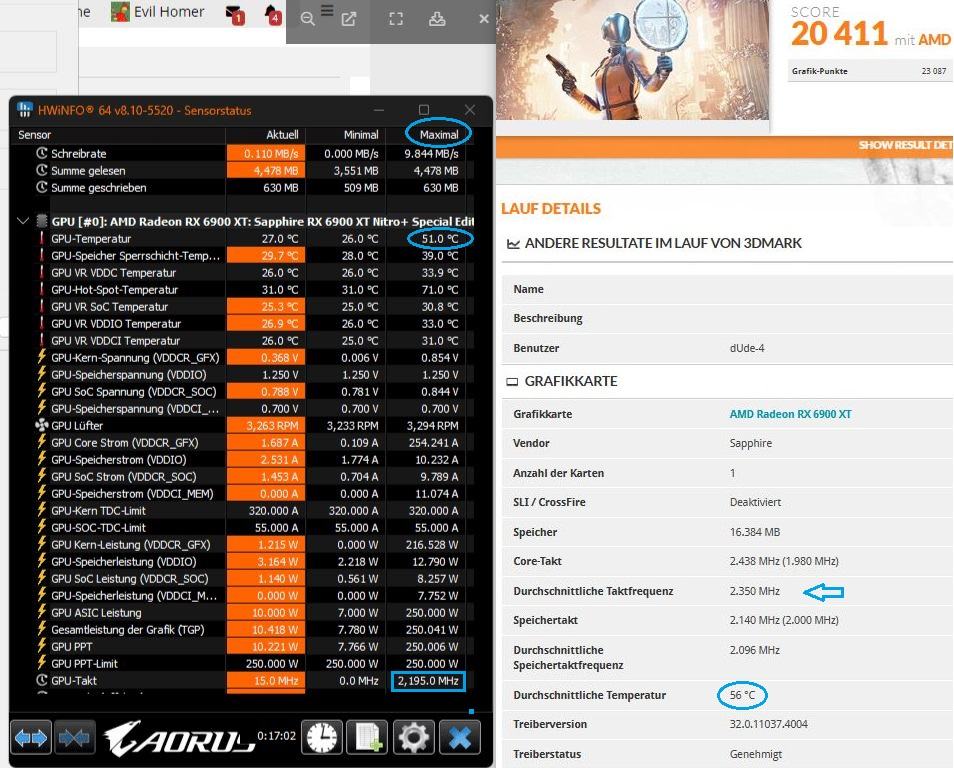Viewport: 954px width, 768px height.
Task: Click the 2,195.0 MHz maximal GPU-Takt value
Action: (x=428, y=681)
